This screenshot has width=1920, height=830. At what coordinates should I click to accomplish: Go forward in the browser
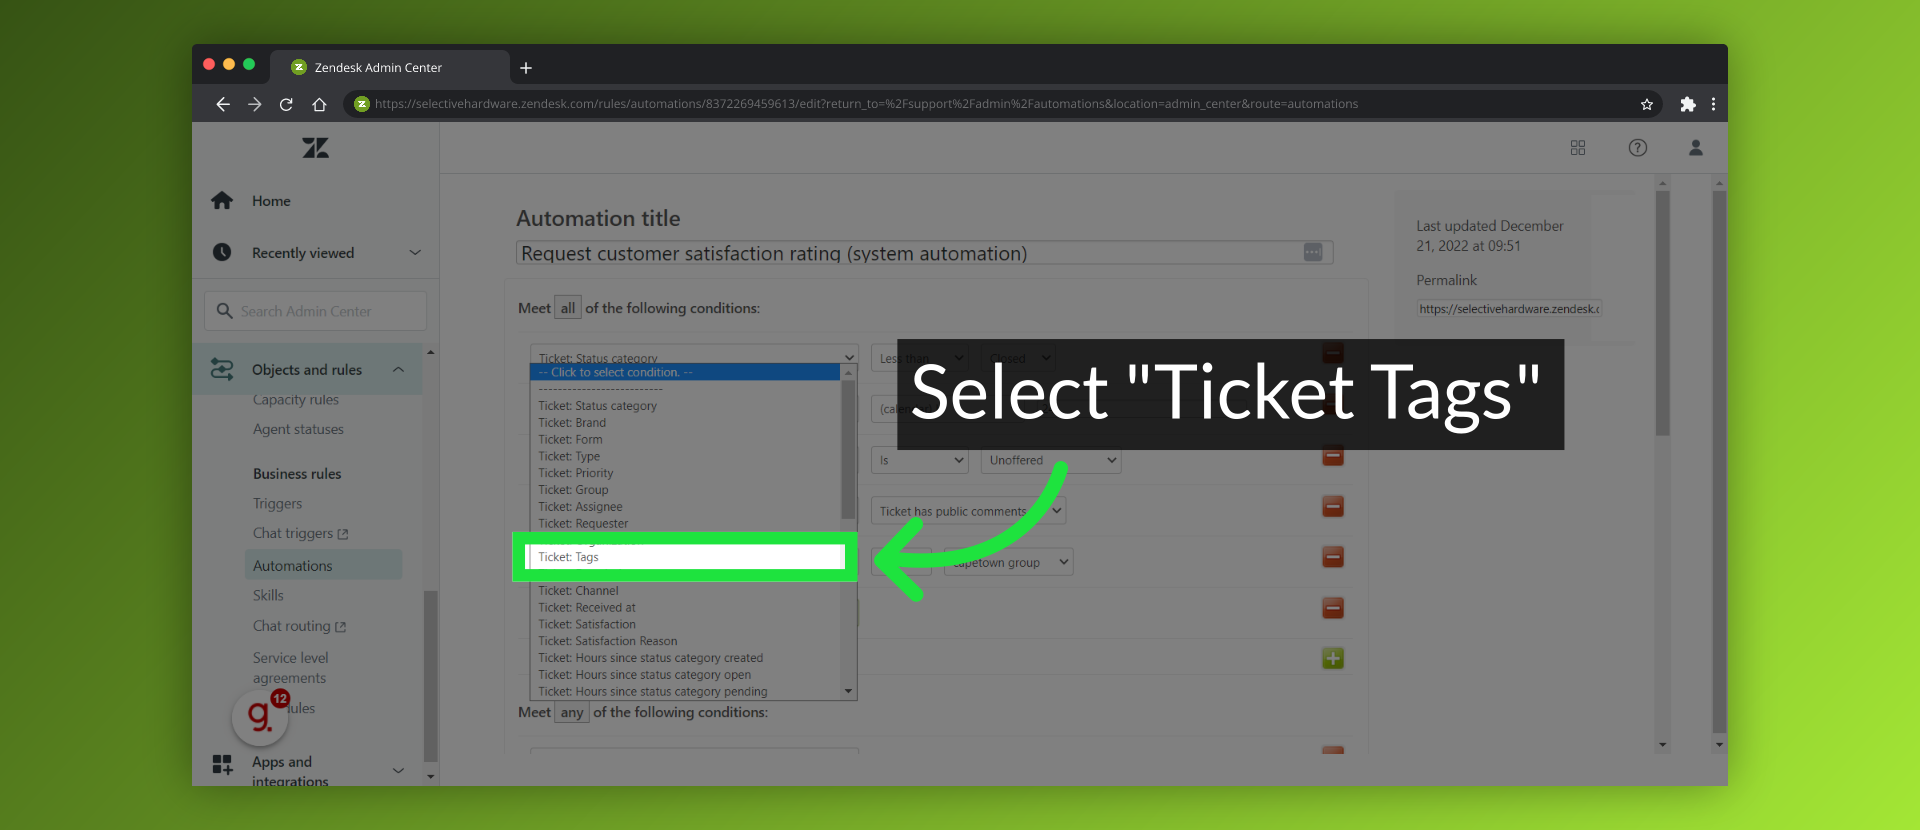tap(255, 104)
